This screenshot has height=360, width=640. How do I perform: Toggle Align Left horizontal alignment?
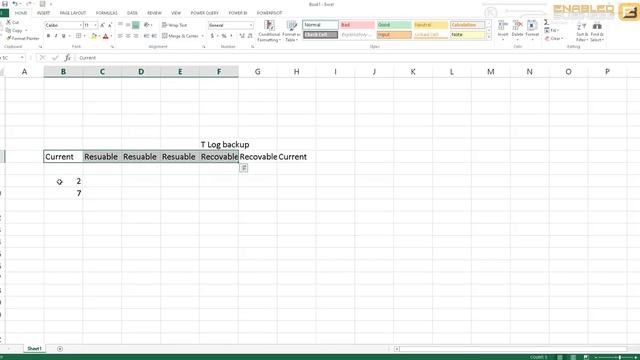(120, 36)
